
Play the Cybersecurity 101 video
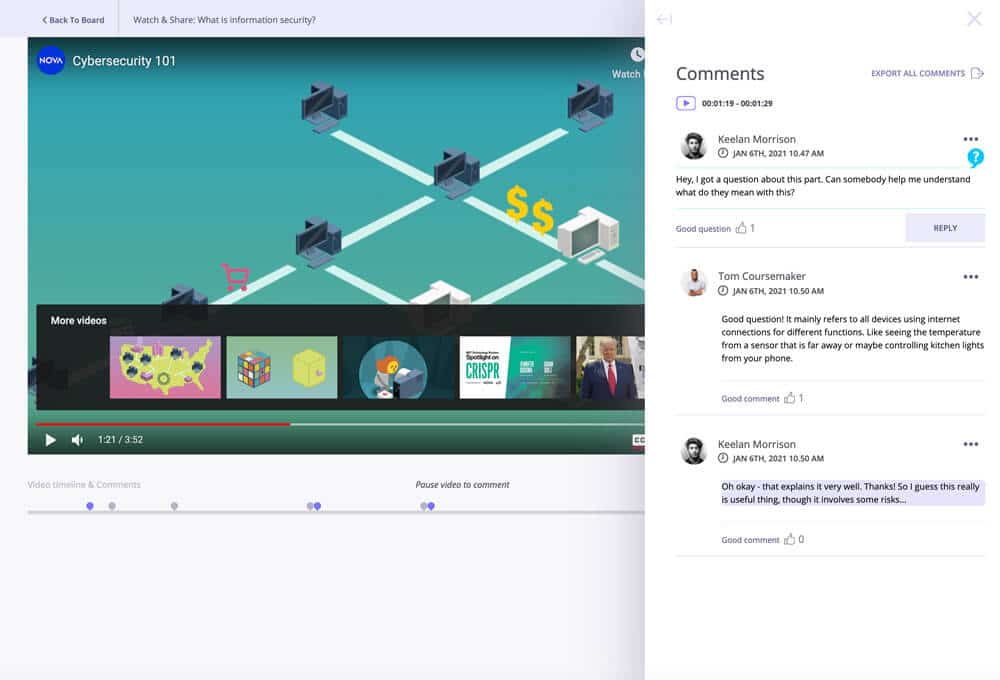tap(50, 440)
